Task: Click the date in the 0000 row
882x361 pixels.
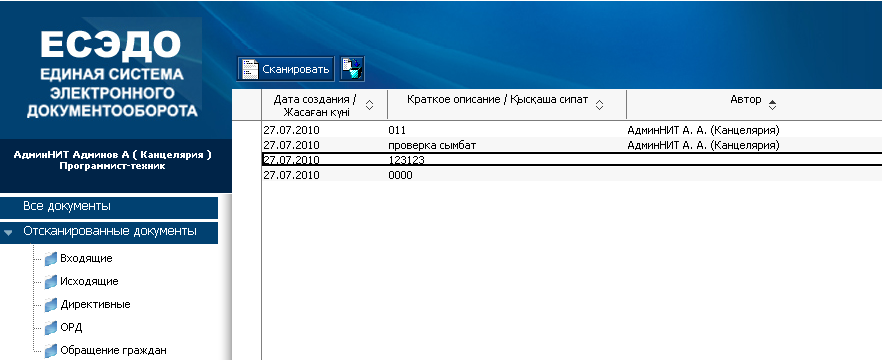Action: (291, 175)
